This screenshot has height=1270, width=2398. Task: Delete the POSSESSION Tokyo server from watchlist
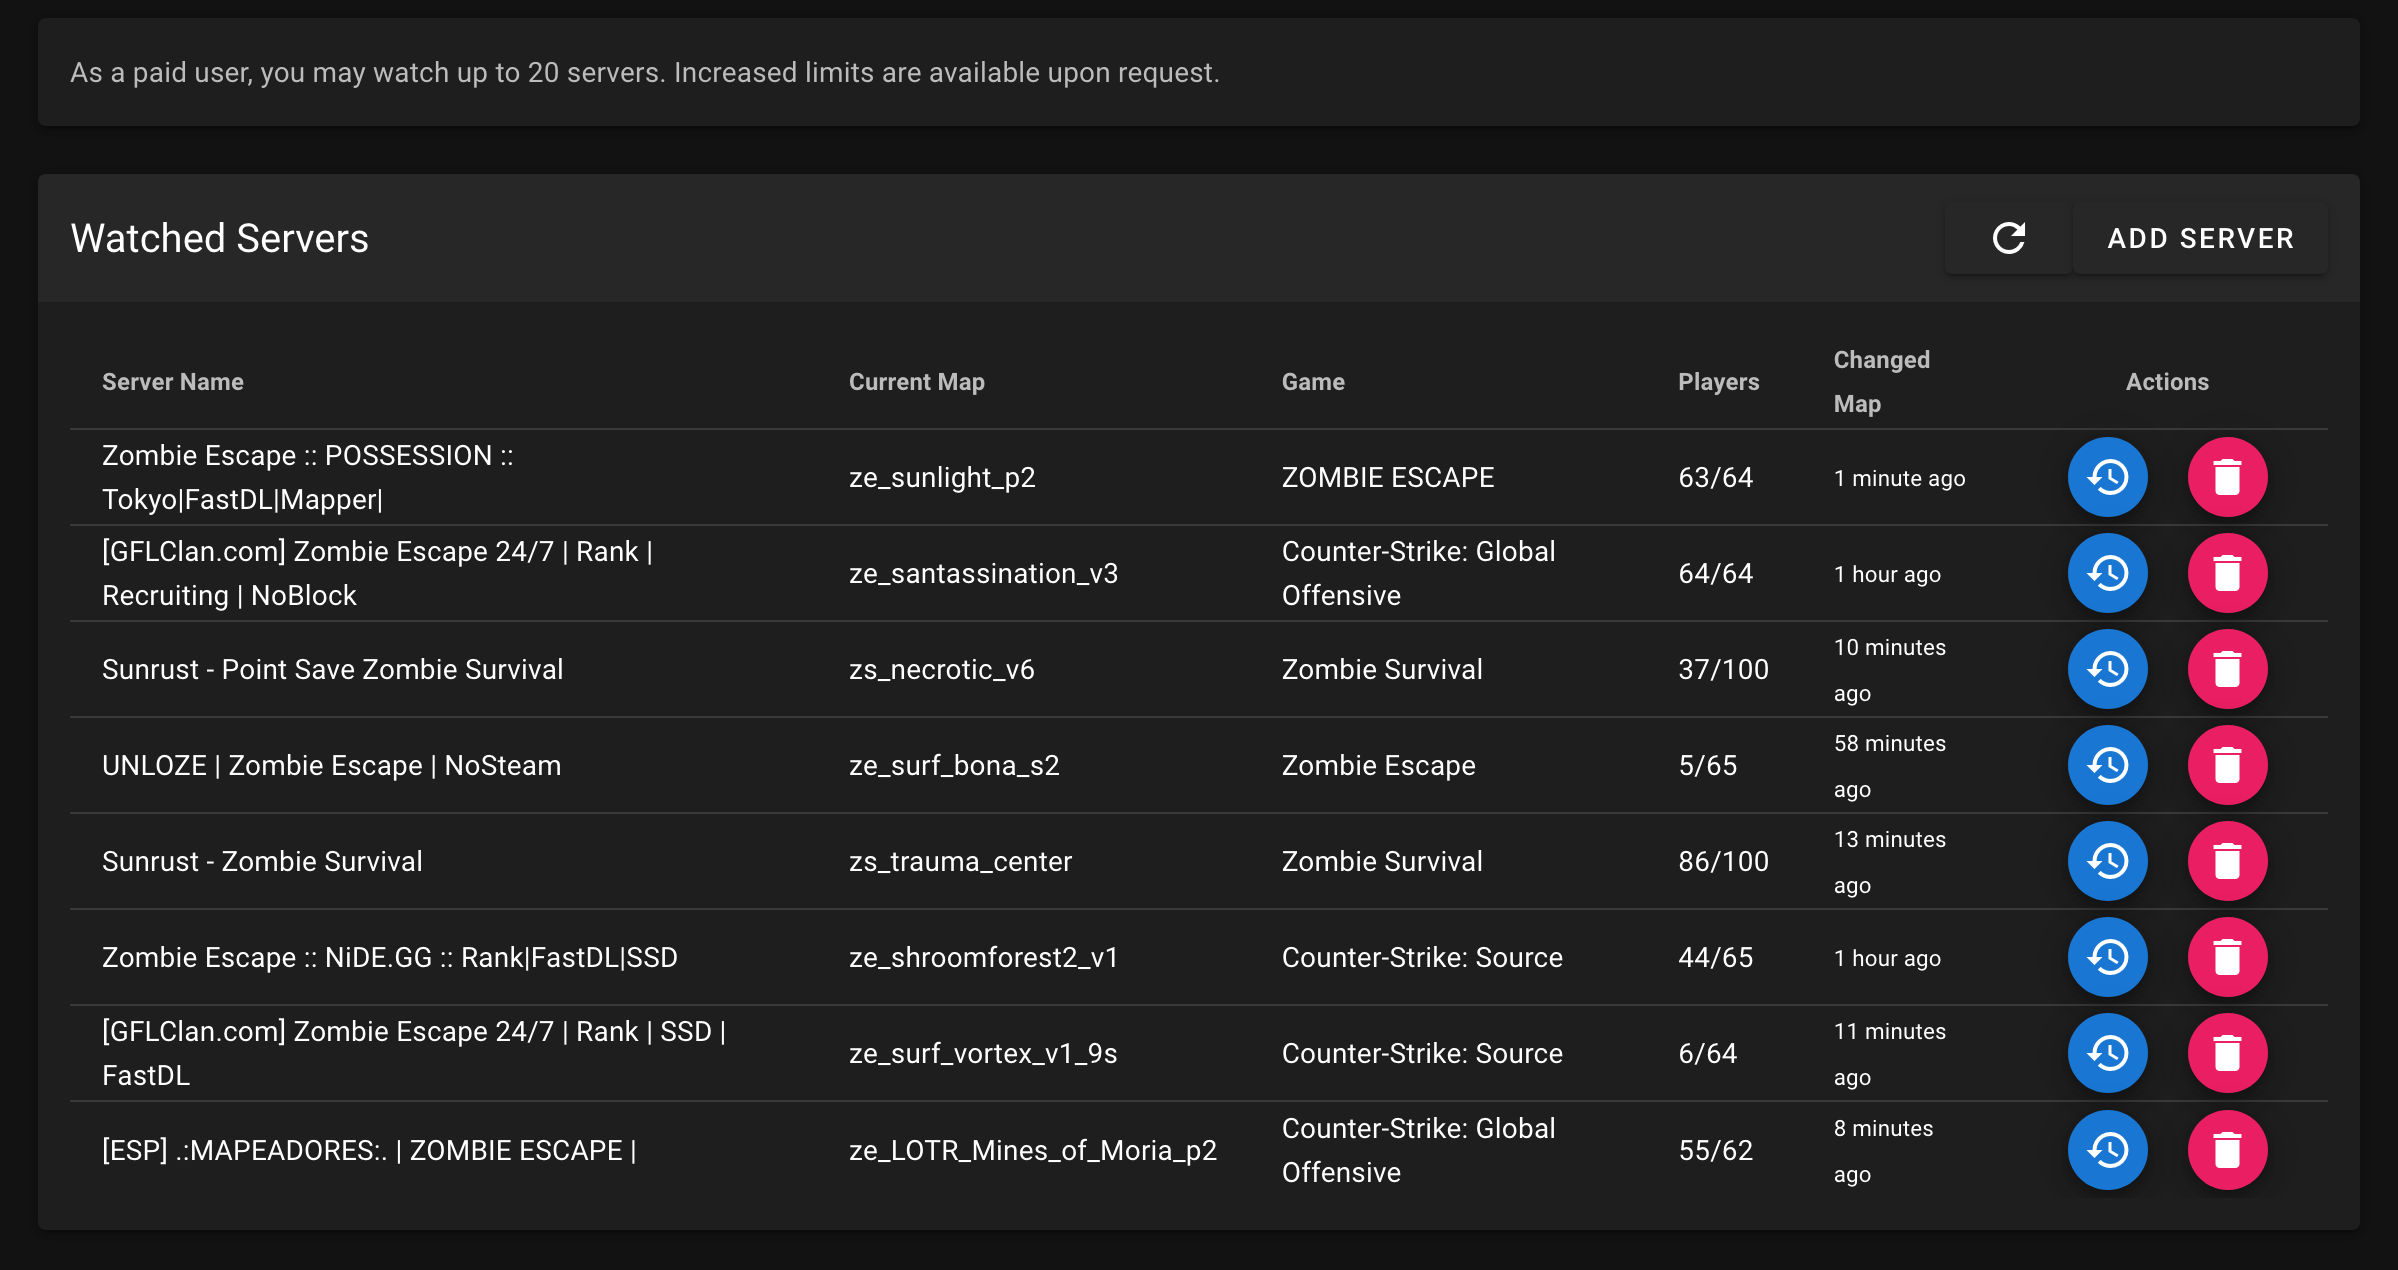[x=2227, y=477]
